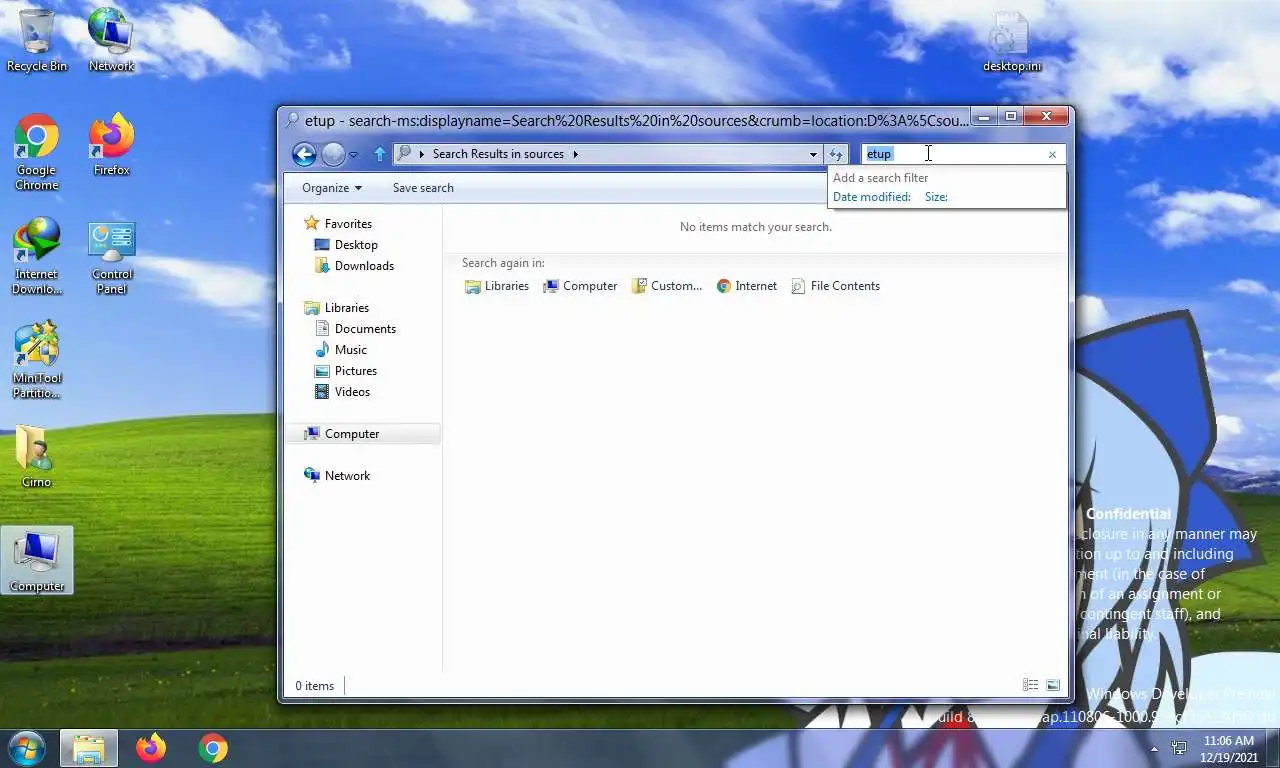Screen dimensions: 1280x768
Task: Select the desktop.ini file on desktop
Action: pyautogui.click(x=1011, y=42)
